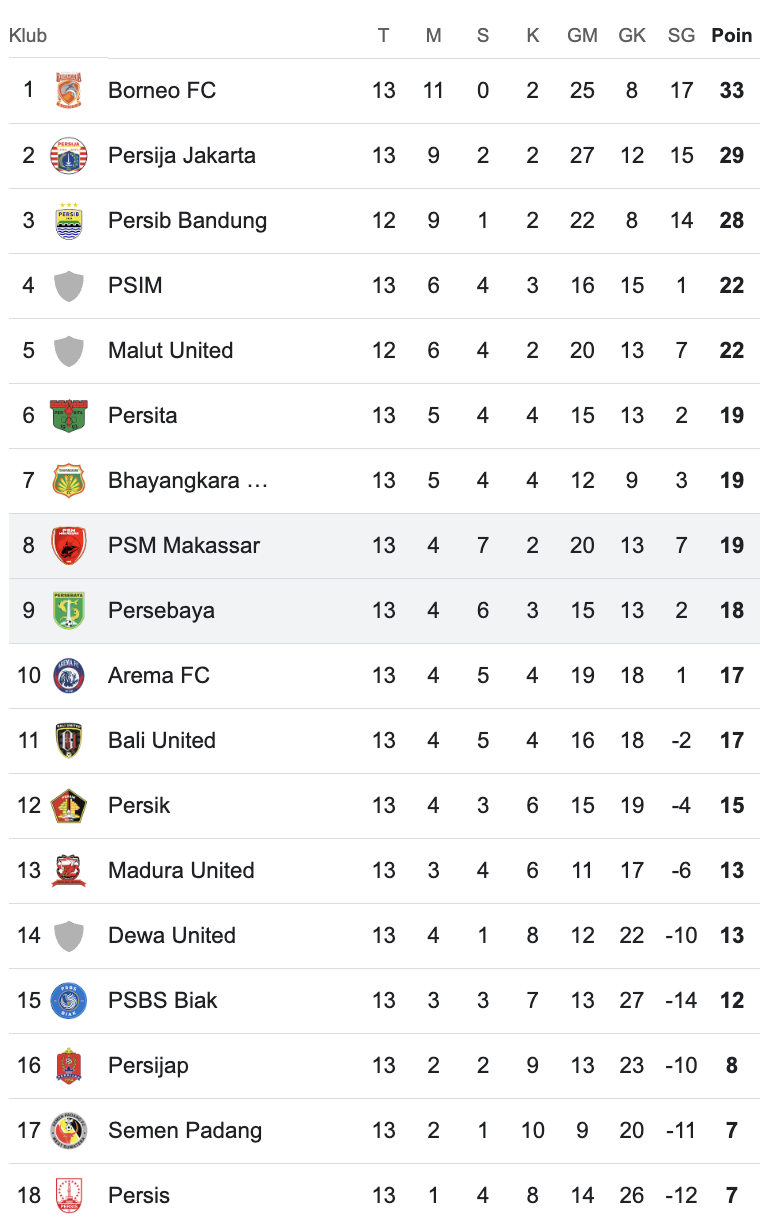Select the Persib Bandung logo
Image resolution: width=760 pixels, height=1222 pixels.
tap(69, 220)
